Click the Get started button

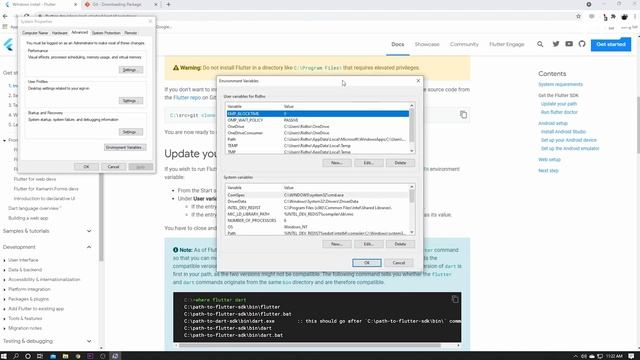point(611,44)
